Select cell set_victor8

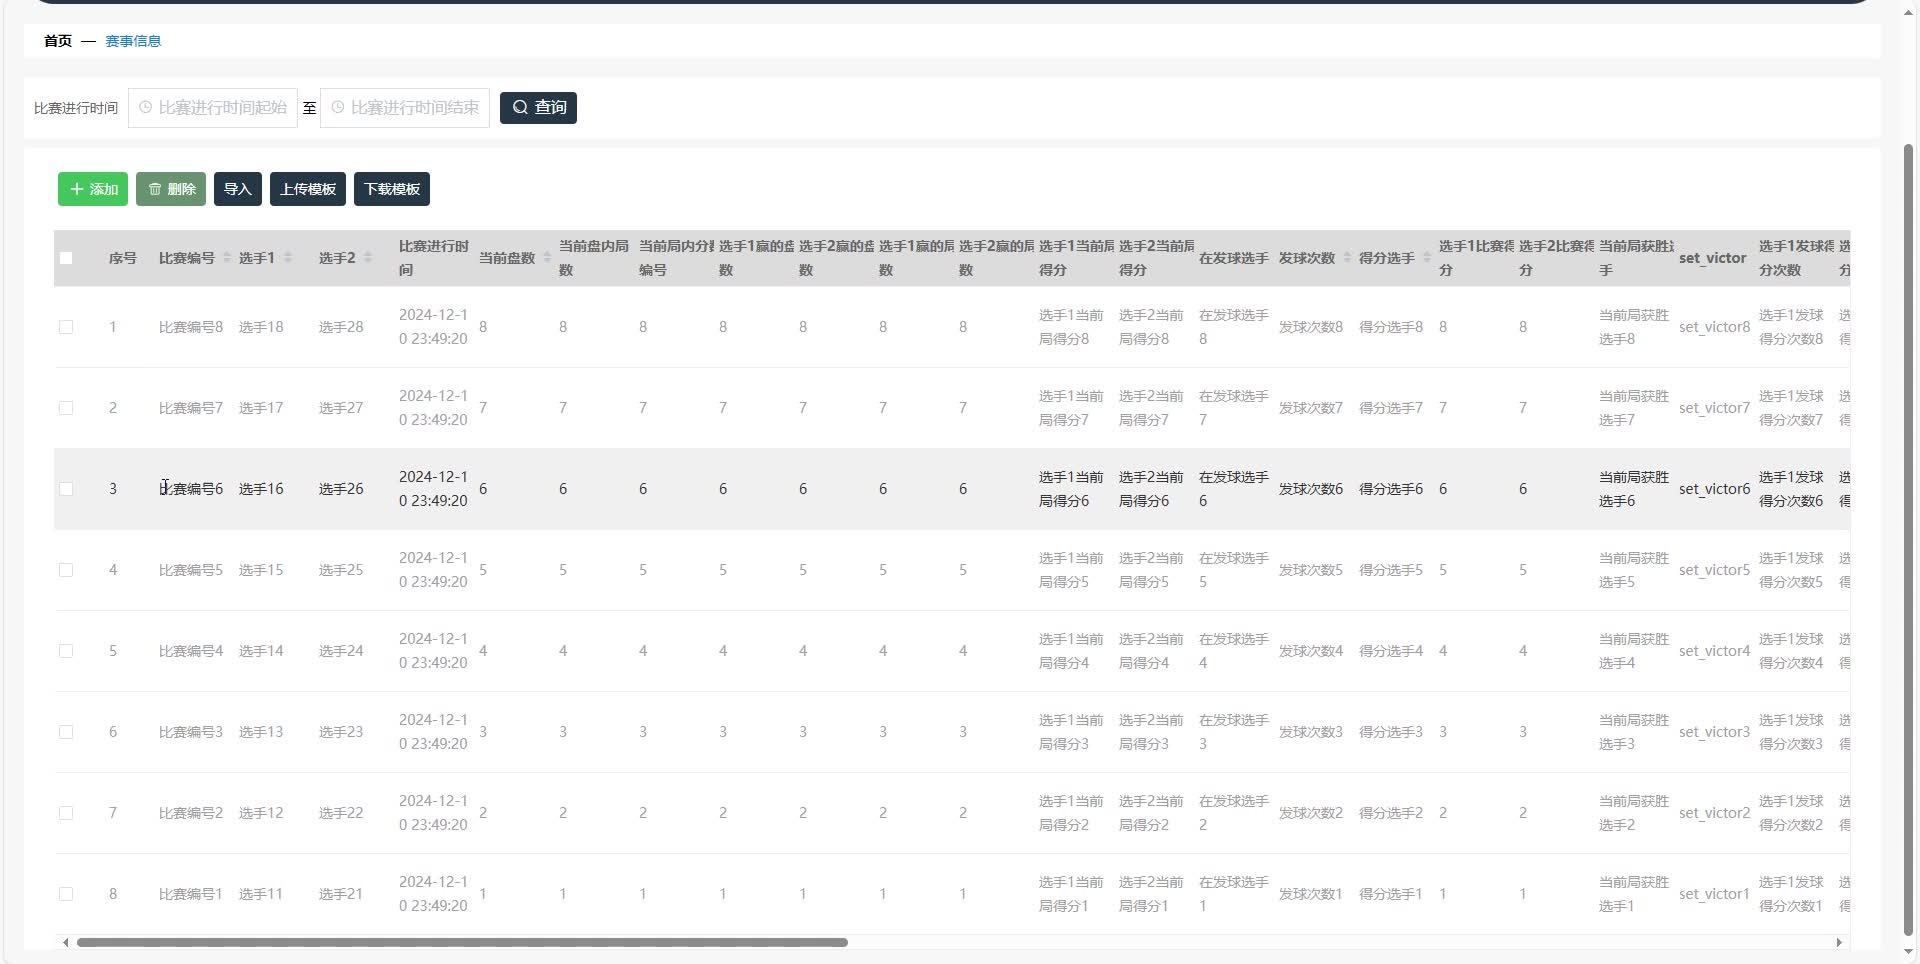point(1715,327)
